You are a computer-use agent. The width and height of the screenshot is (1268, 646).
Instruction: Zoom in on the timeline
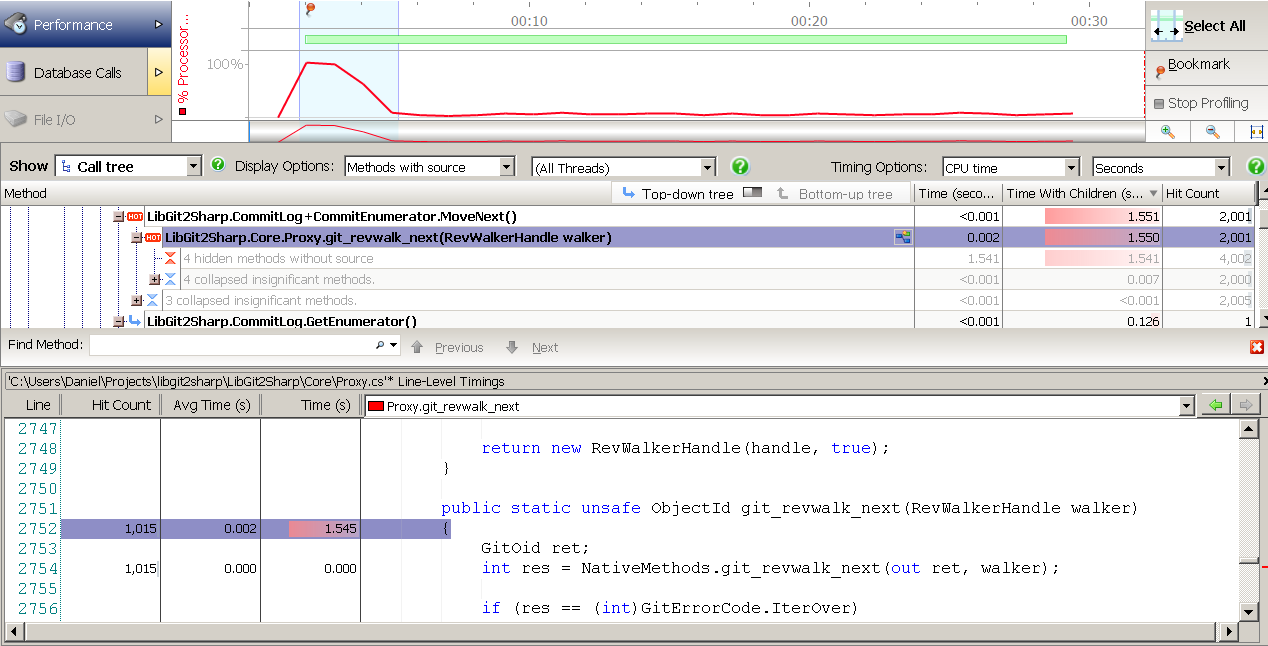click(x=1167, y=131)
